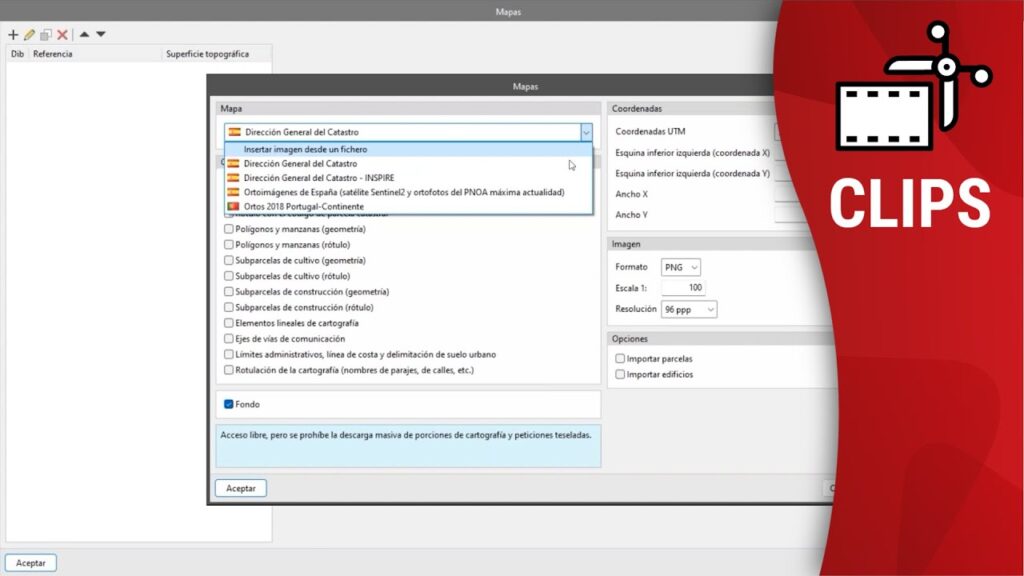
Task: Toggle the Fondo checkbox
Action: tap(229, 404)
